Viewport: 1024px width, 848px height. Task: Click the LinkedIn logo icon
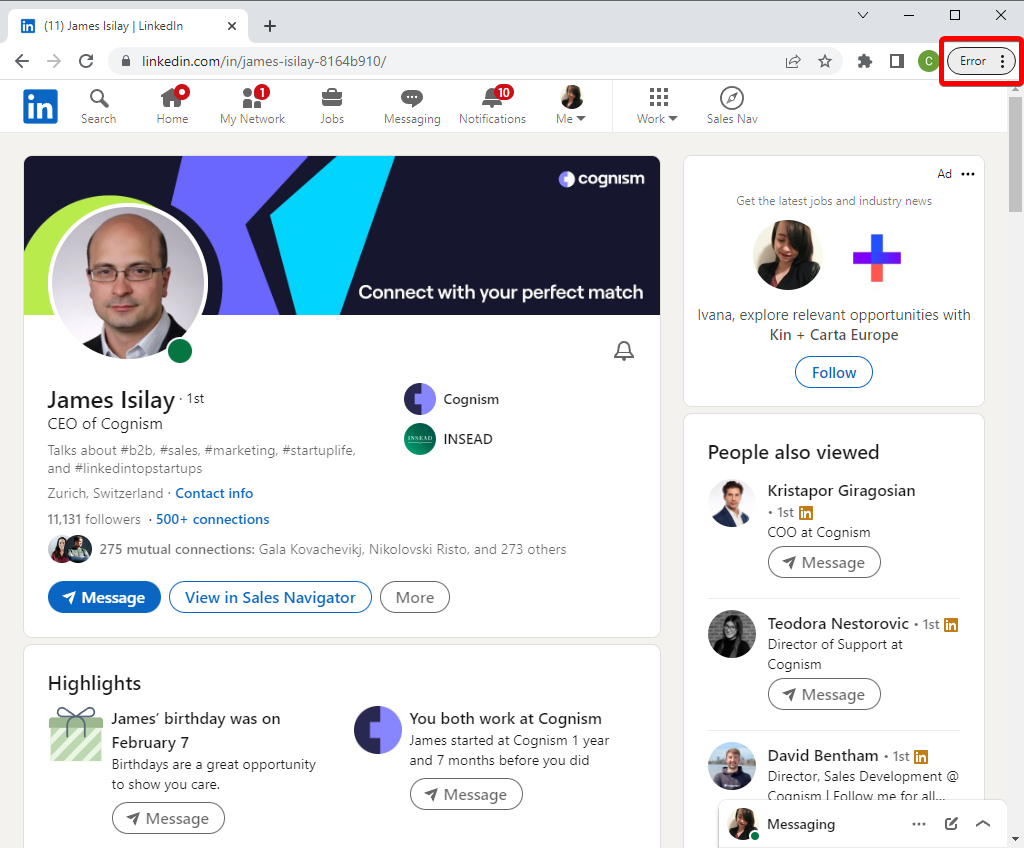click(40, 106)
